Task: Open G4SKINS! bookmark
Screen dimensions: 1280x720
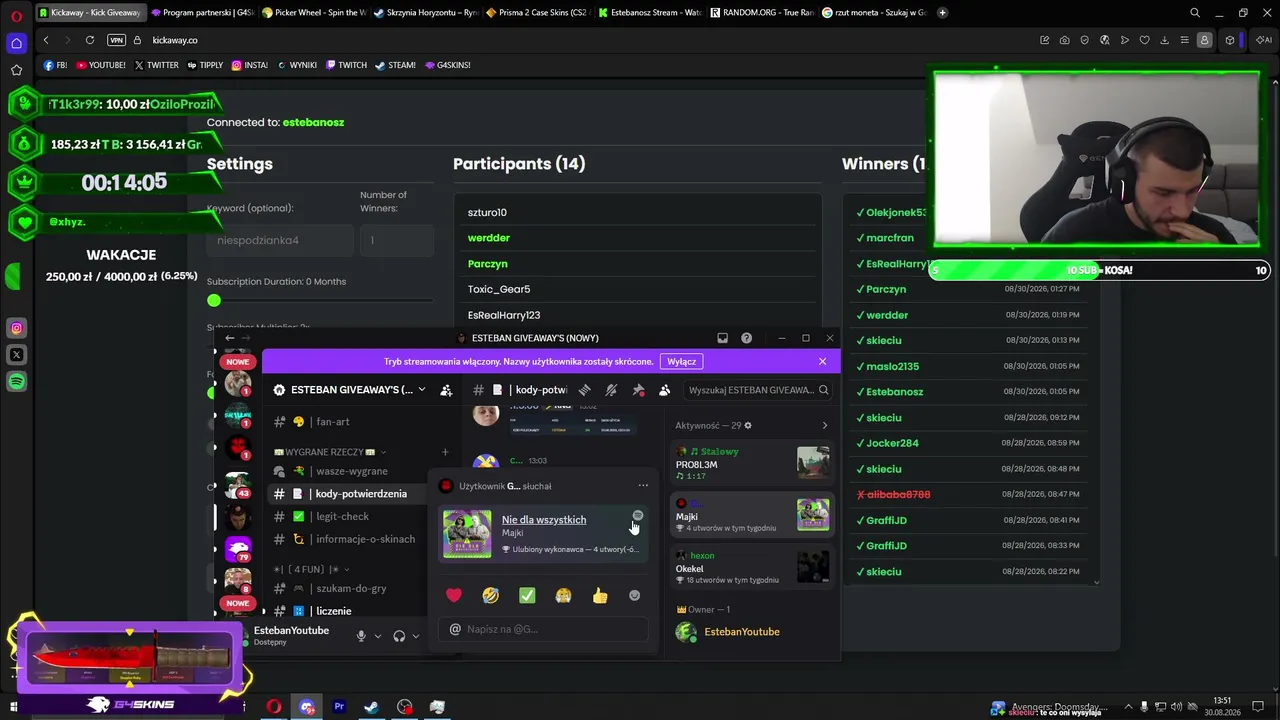Action: [447, 65]
